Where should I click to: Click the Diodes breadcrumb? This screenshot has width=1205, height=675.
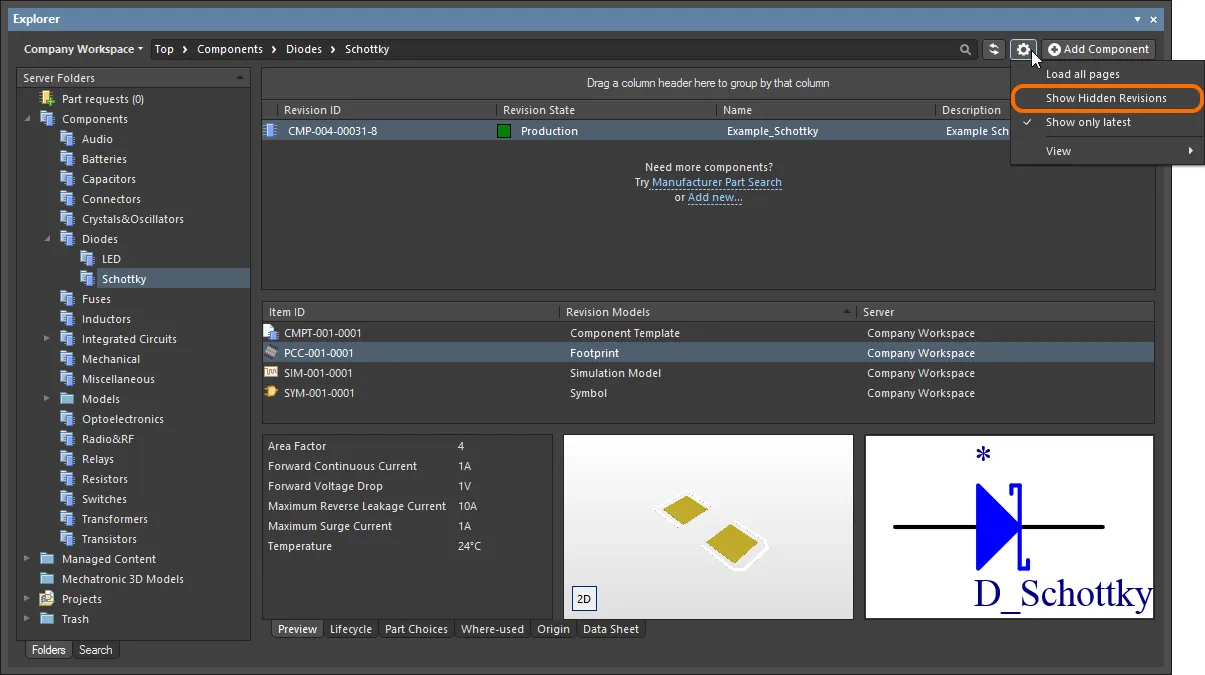(x=304, y=49)
